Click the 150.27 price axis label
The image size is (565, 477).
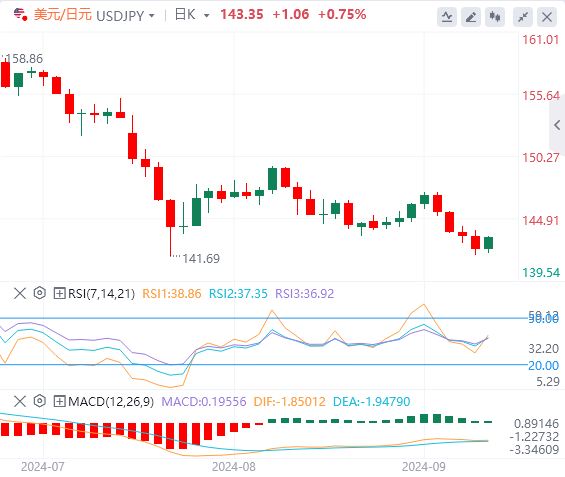click(x=541, y=157)
